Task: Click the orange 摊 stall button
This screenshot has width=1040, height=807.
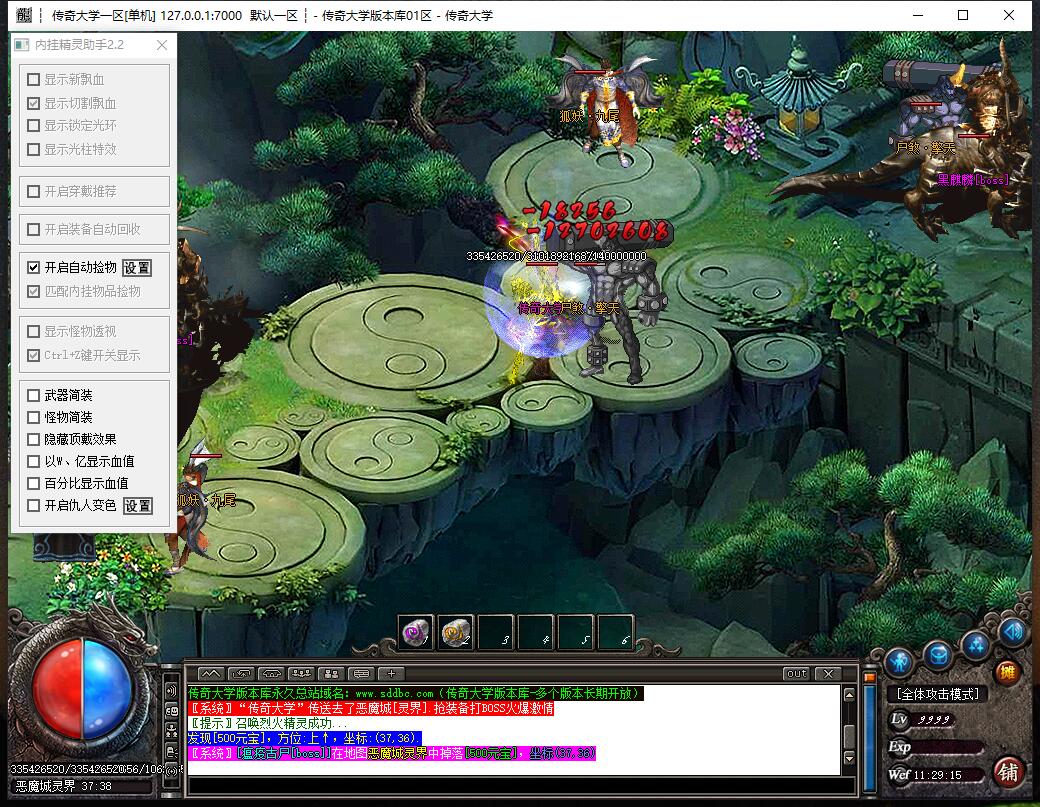Action: coord(1008,672)
